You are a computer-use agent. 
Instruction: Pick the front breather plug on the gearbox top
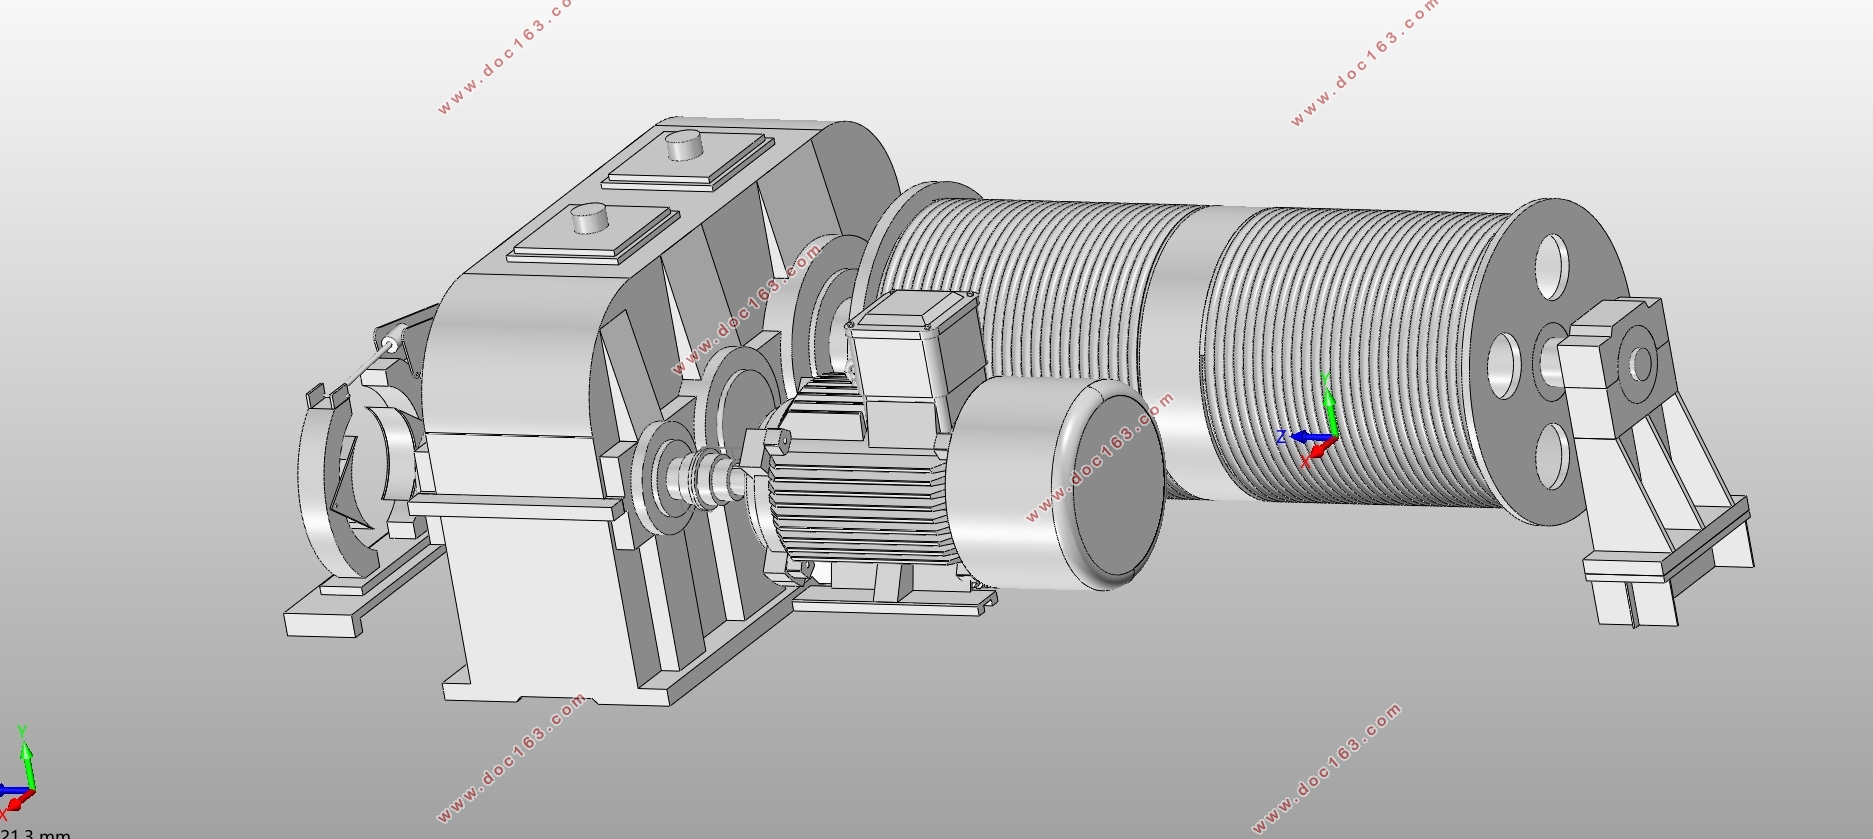point(589,218)
